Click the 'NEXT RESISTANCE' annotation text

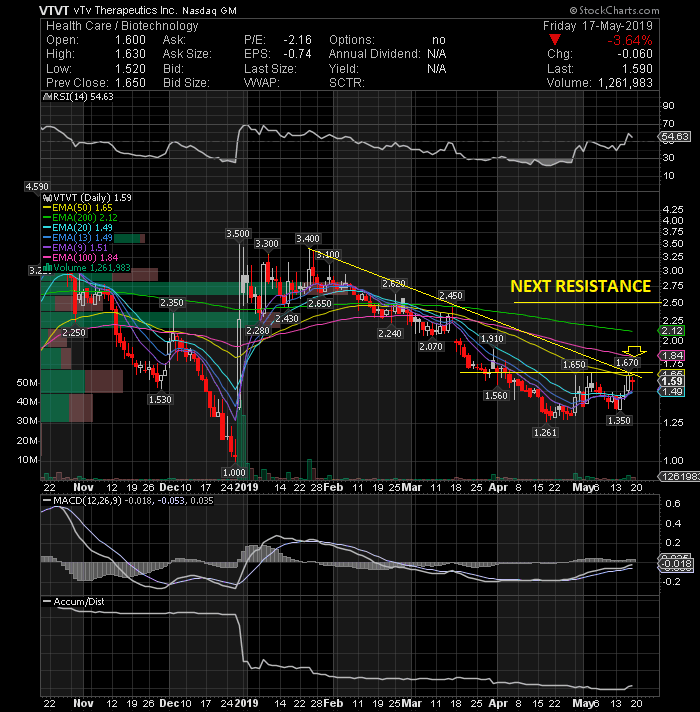coord(581,286)
